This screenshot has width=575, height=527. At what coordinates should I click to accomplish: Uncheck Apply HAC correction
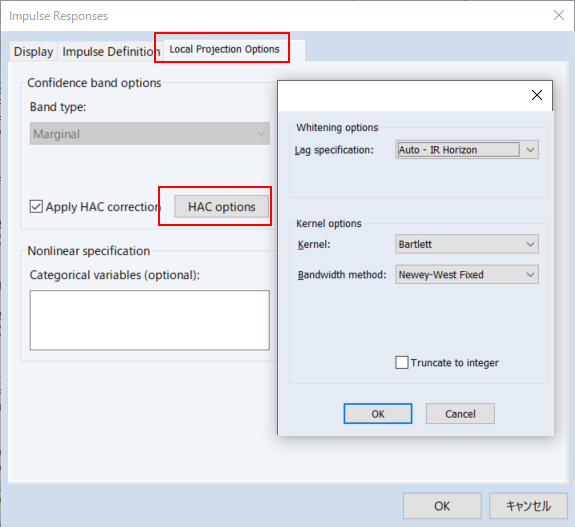coord(36,206)
